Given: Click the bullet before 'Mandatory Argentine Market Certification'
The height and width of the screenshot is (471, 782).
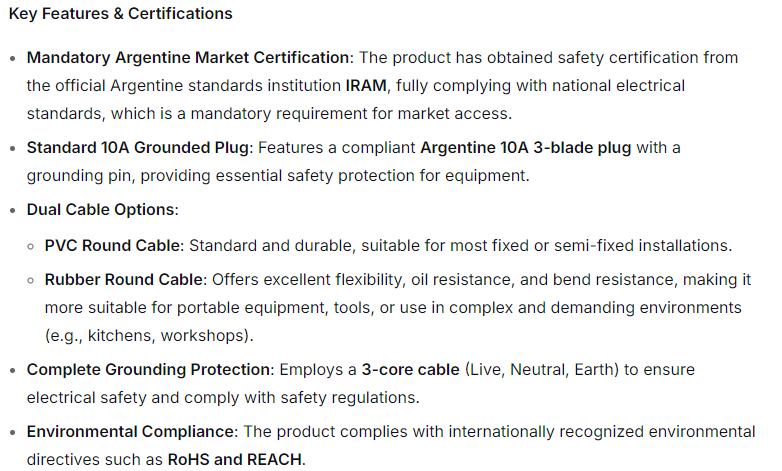Looking at the screenshot, I should [12, 58].
